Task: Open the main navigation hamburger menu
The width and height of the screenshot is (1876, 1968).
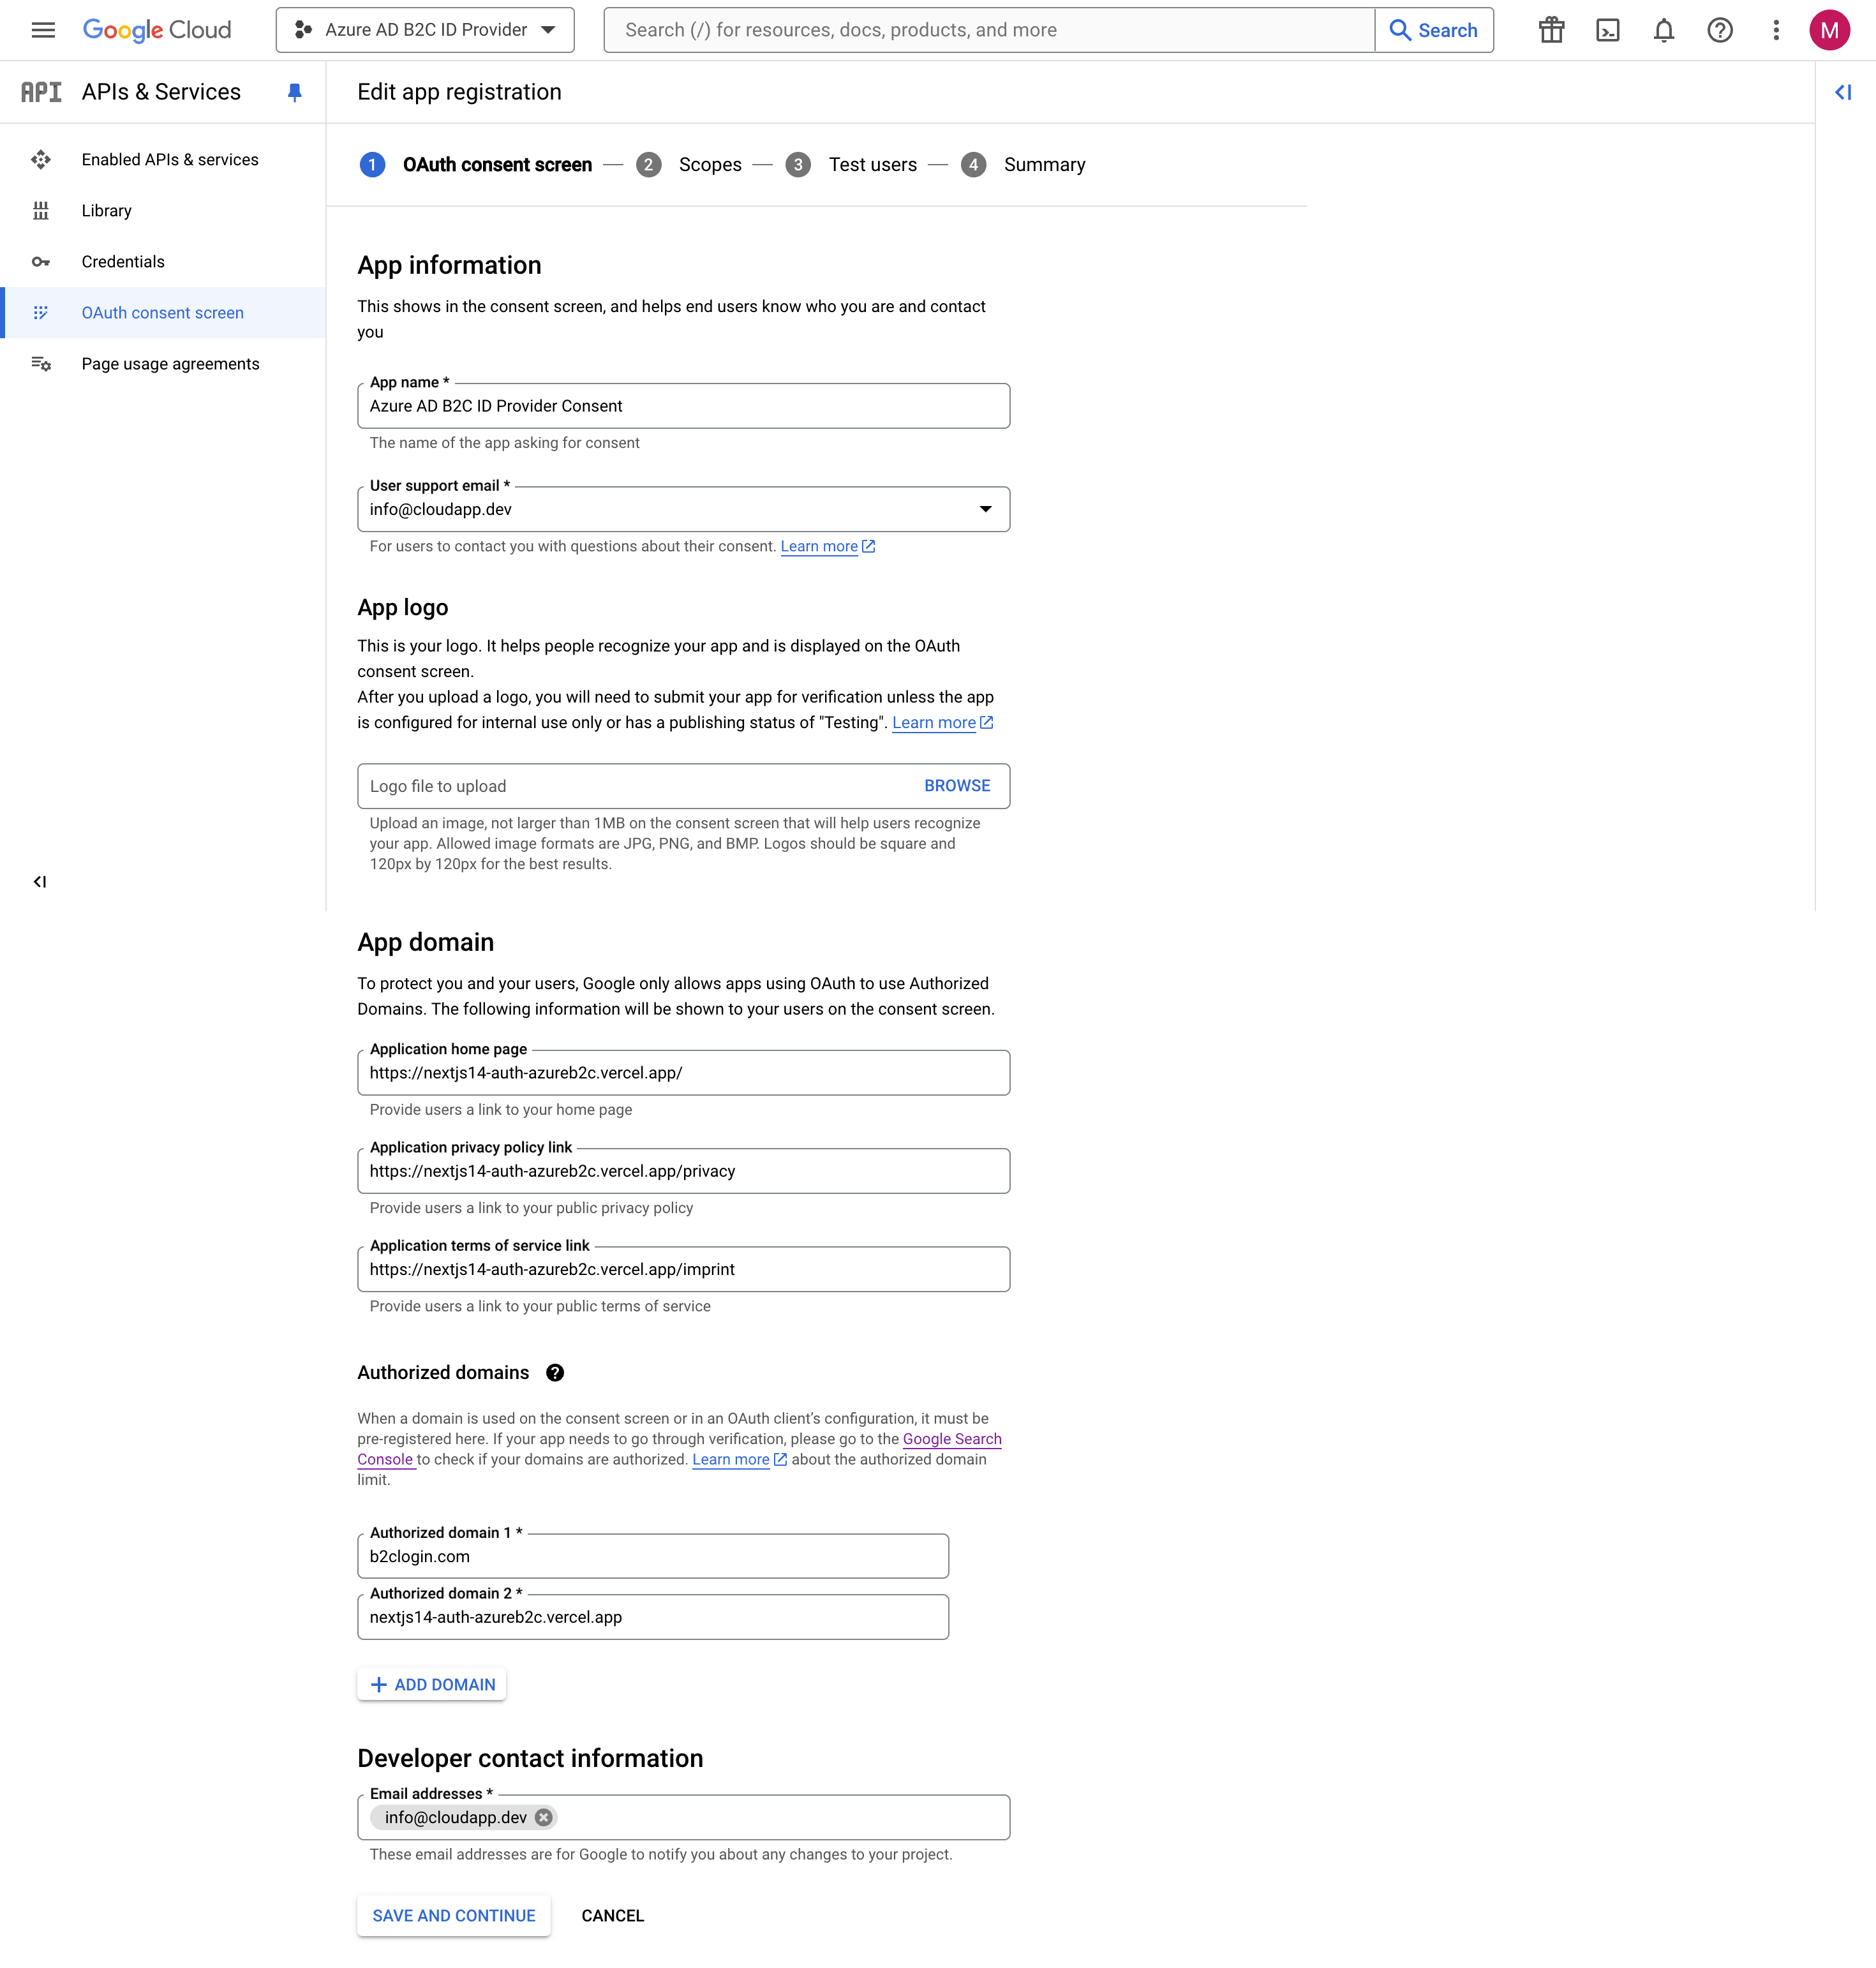Action: point(43,30)
